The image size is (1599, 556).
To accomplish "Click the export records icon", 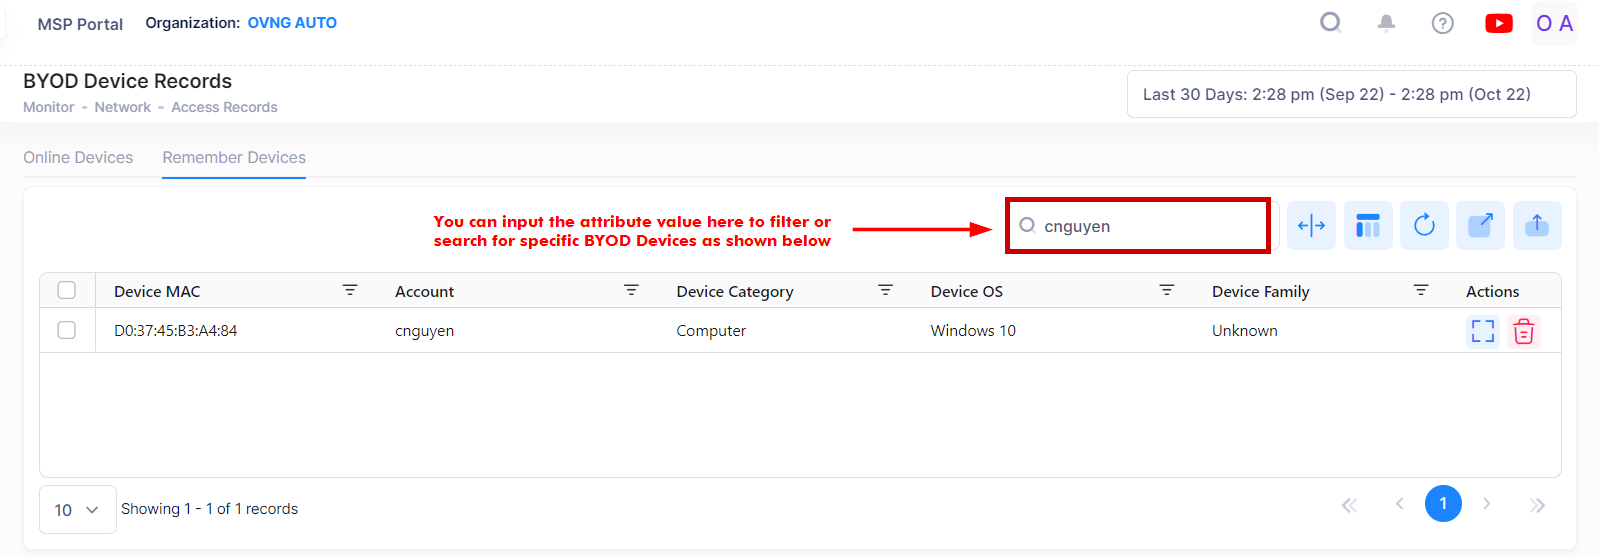I will pyautogui.click(x=1480, y=226).
